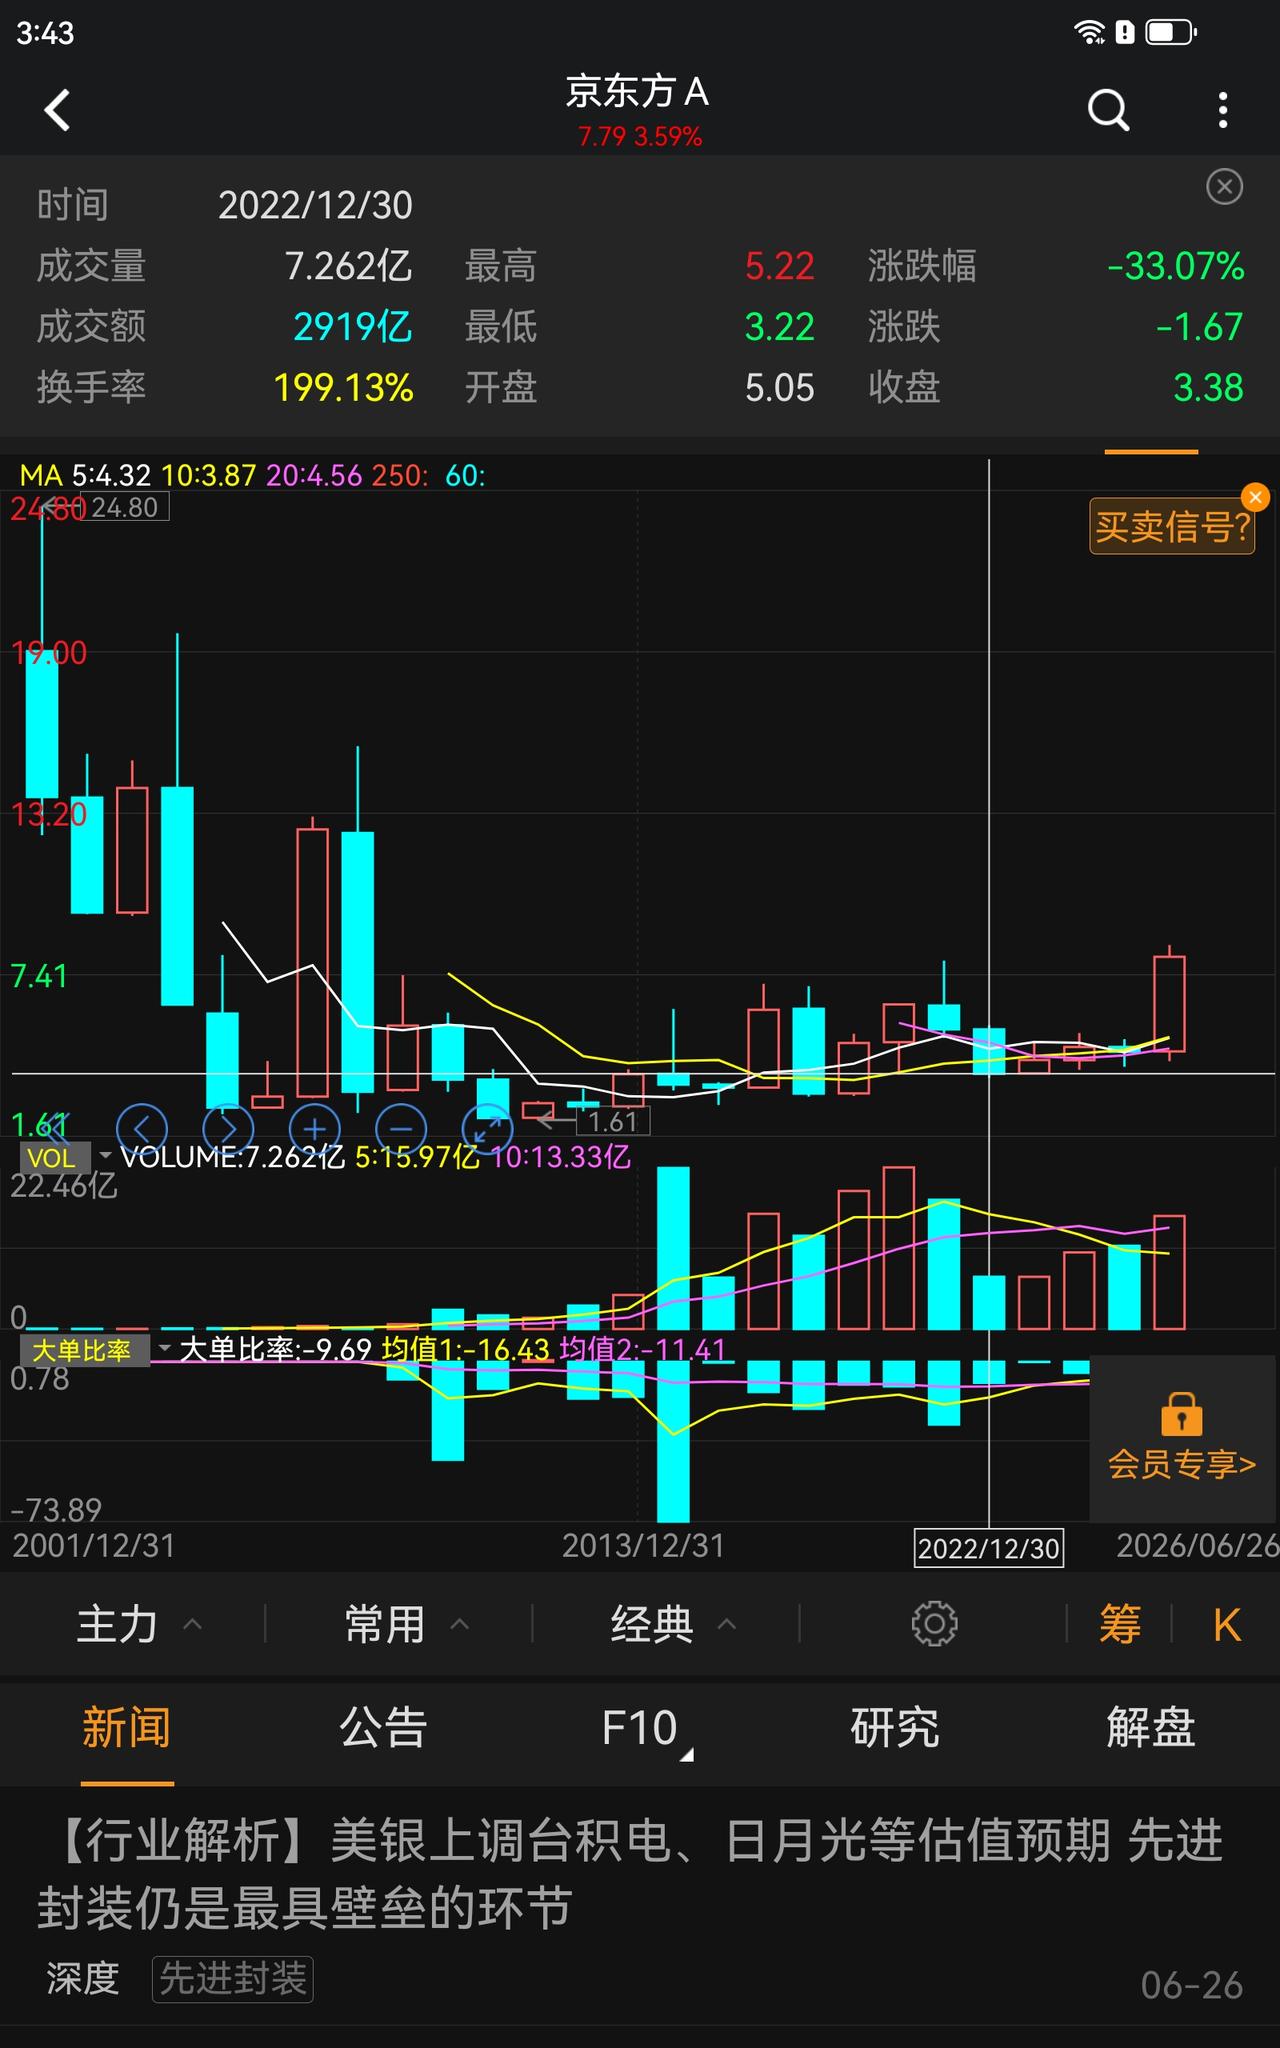
Task: Switch to the 解盘 tab
Action: [1151, 1728]
